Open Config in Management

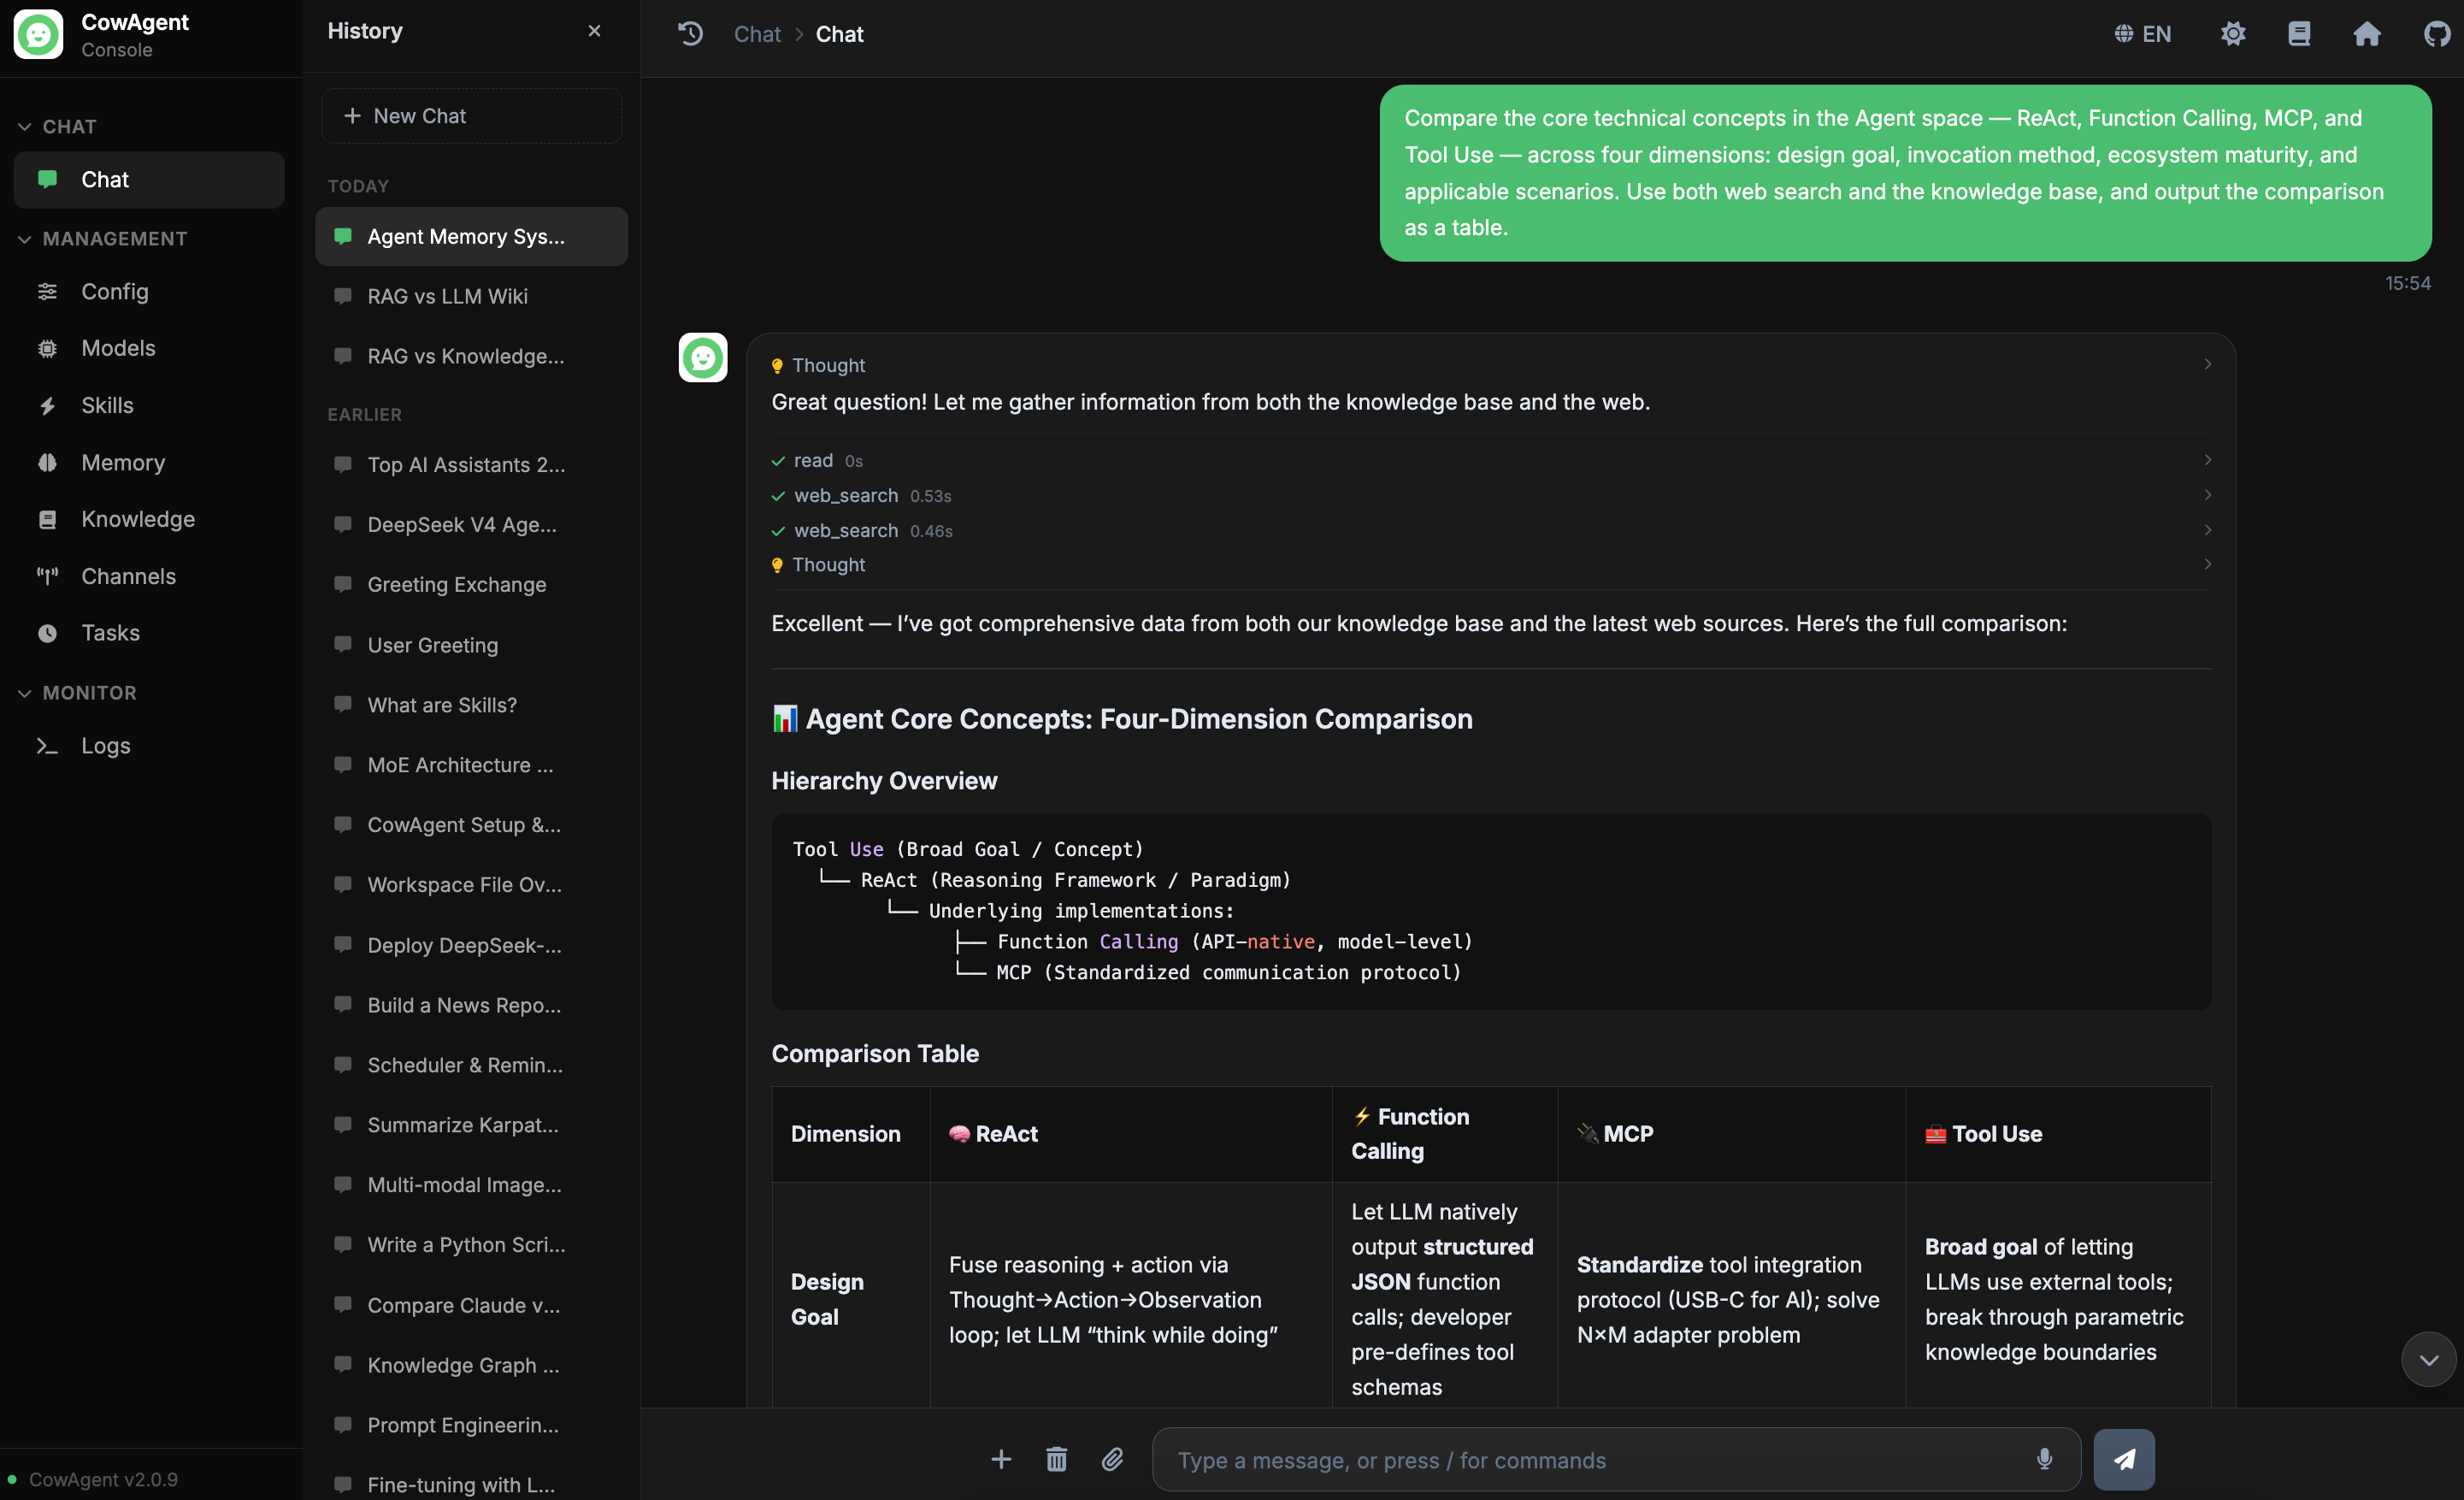click(x=149, y=291)
